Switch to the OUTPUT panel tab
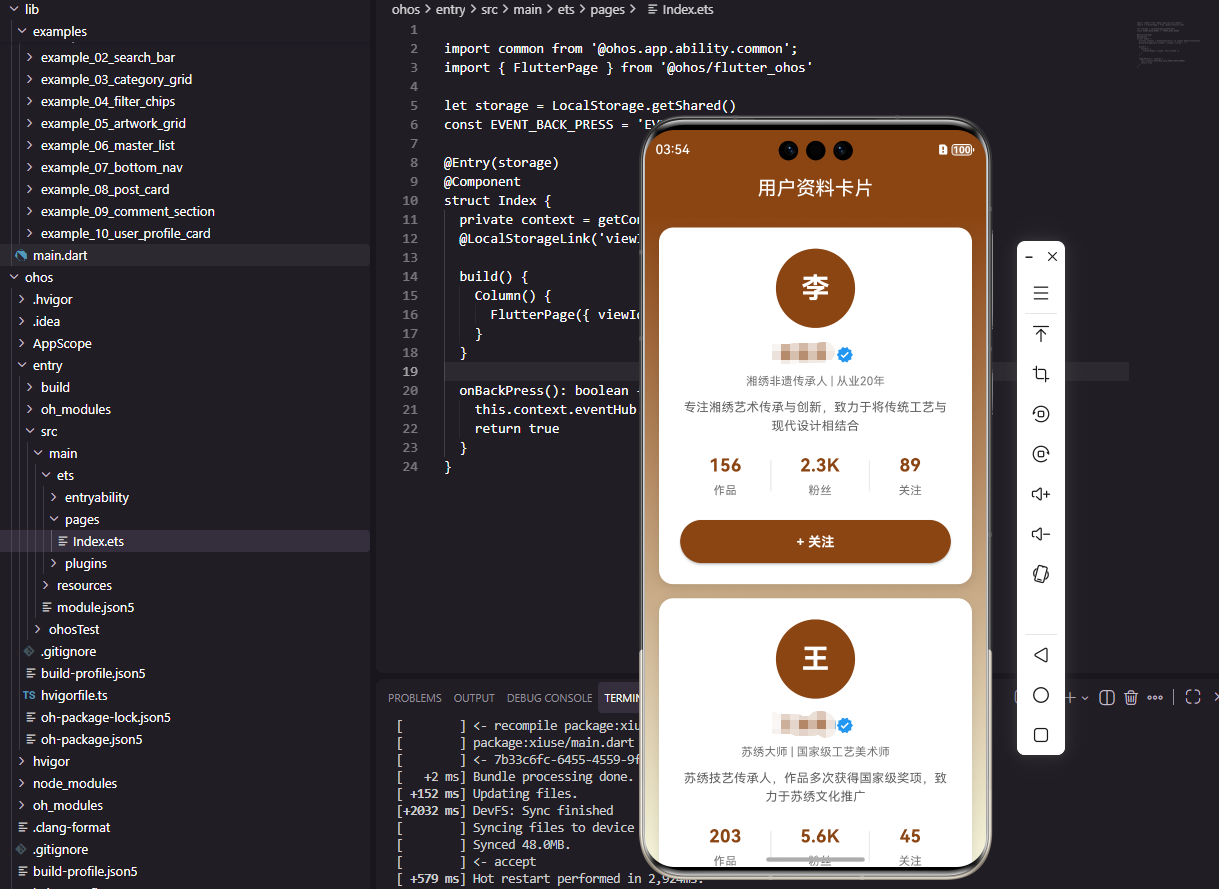Viewport: 1219px width, 889px height. 474,698
